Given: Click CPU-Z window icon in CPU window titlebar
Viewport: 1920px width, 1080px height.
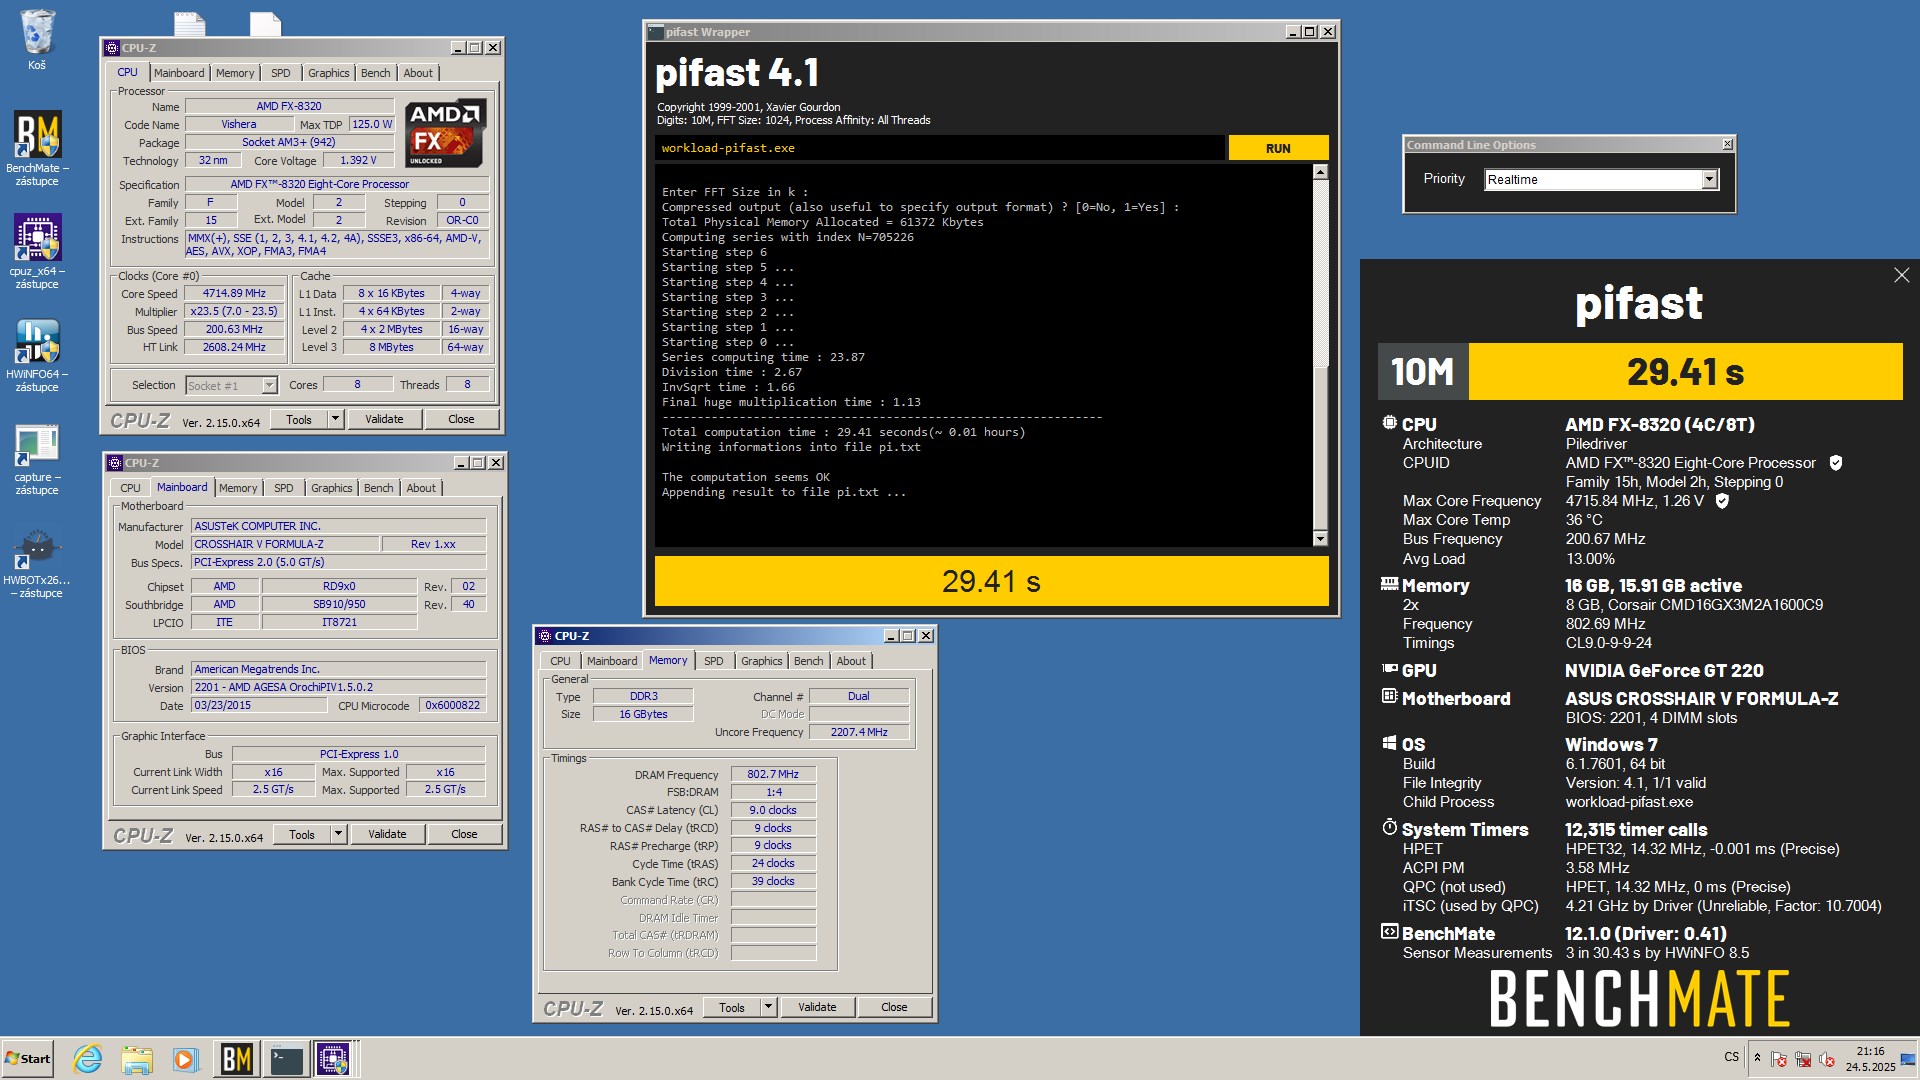Looking at the screenshot, I should point(113,48).
